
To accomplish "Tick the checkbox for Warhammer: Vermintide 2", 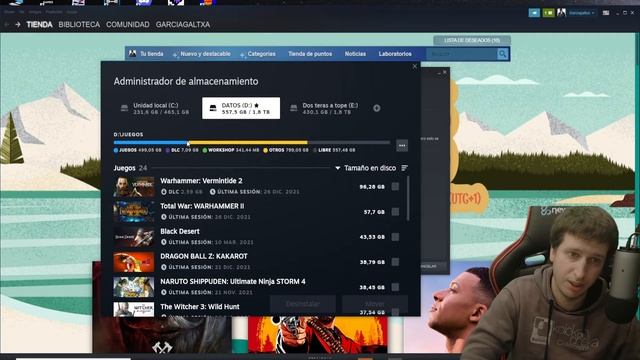I will 395,187.
